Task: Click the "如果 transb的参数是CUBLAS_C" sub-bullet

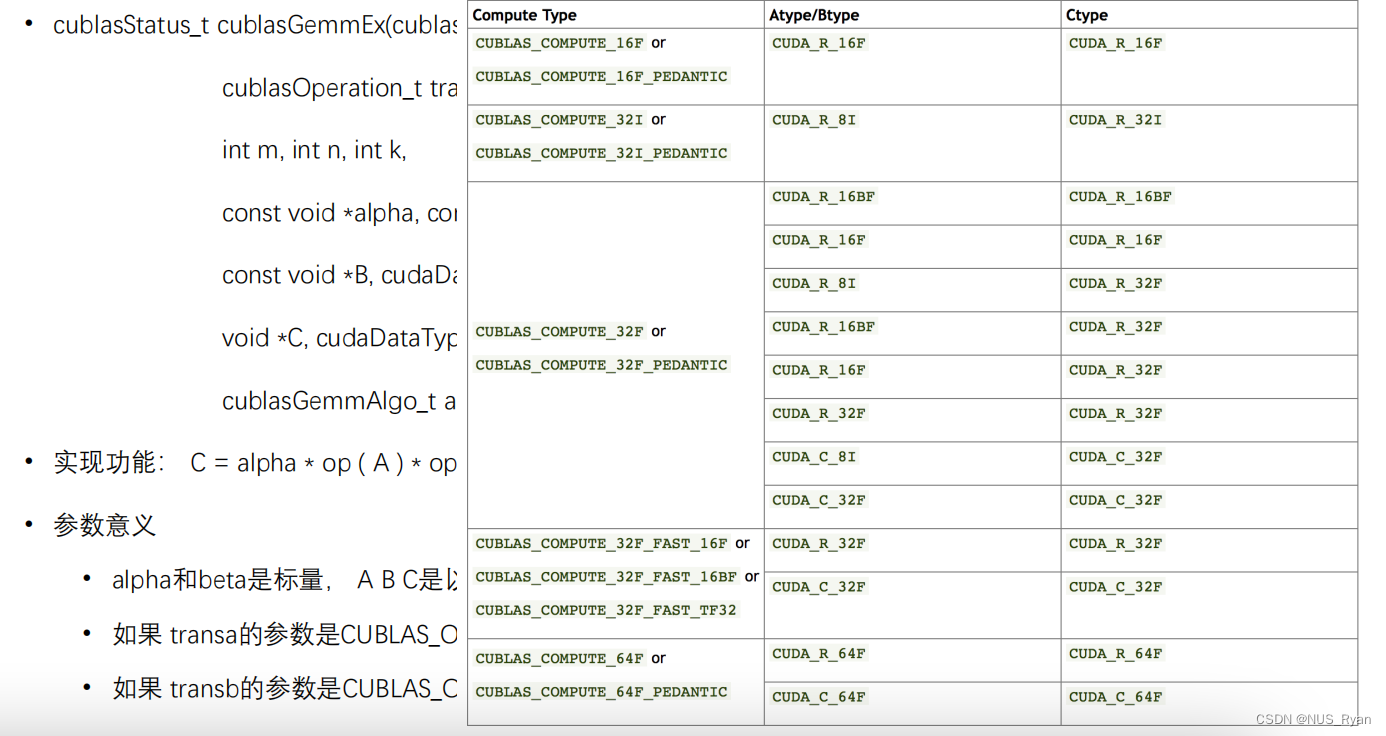Action: [x=285, y=688]
